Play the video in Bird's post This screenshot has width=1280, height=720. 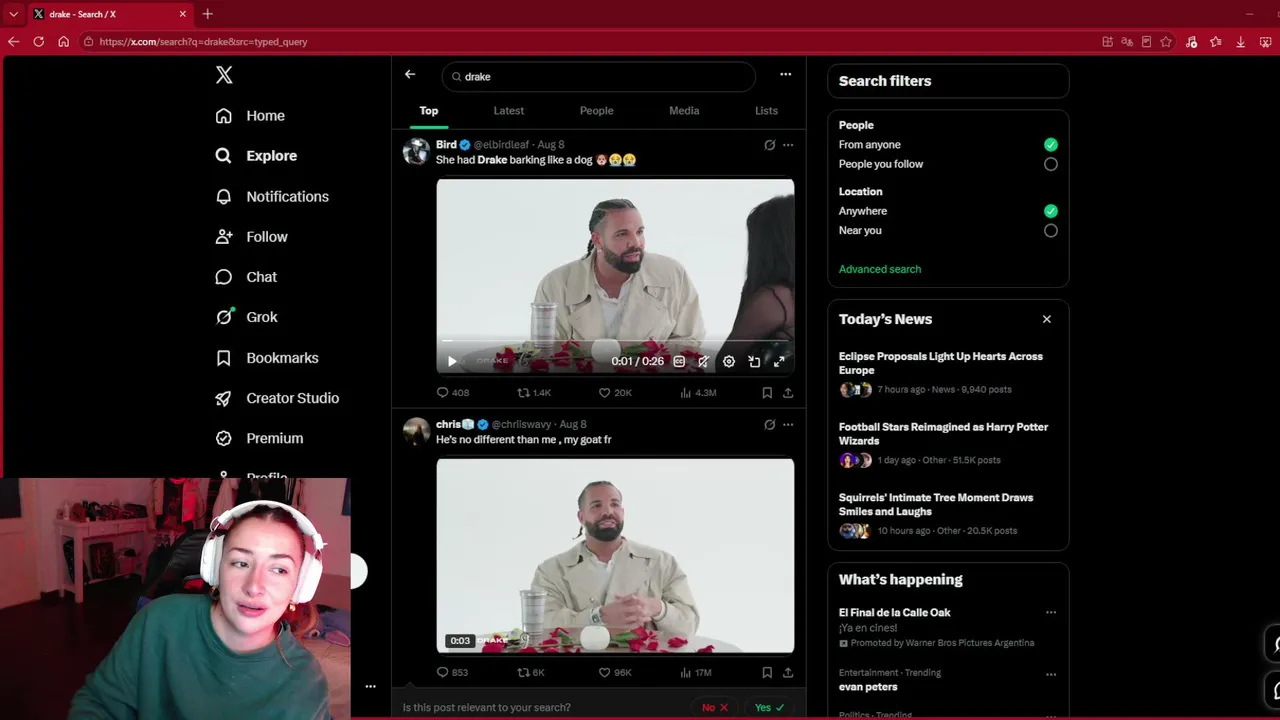tap(452, 362)
